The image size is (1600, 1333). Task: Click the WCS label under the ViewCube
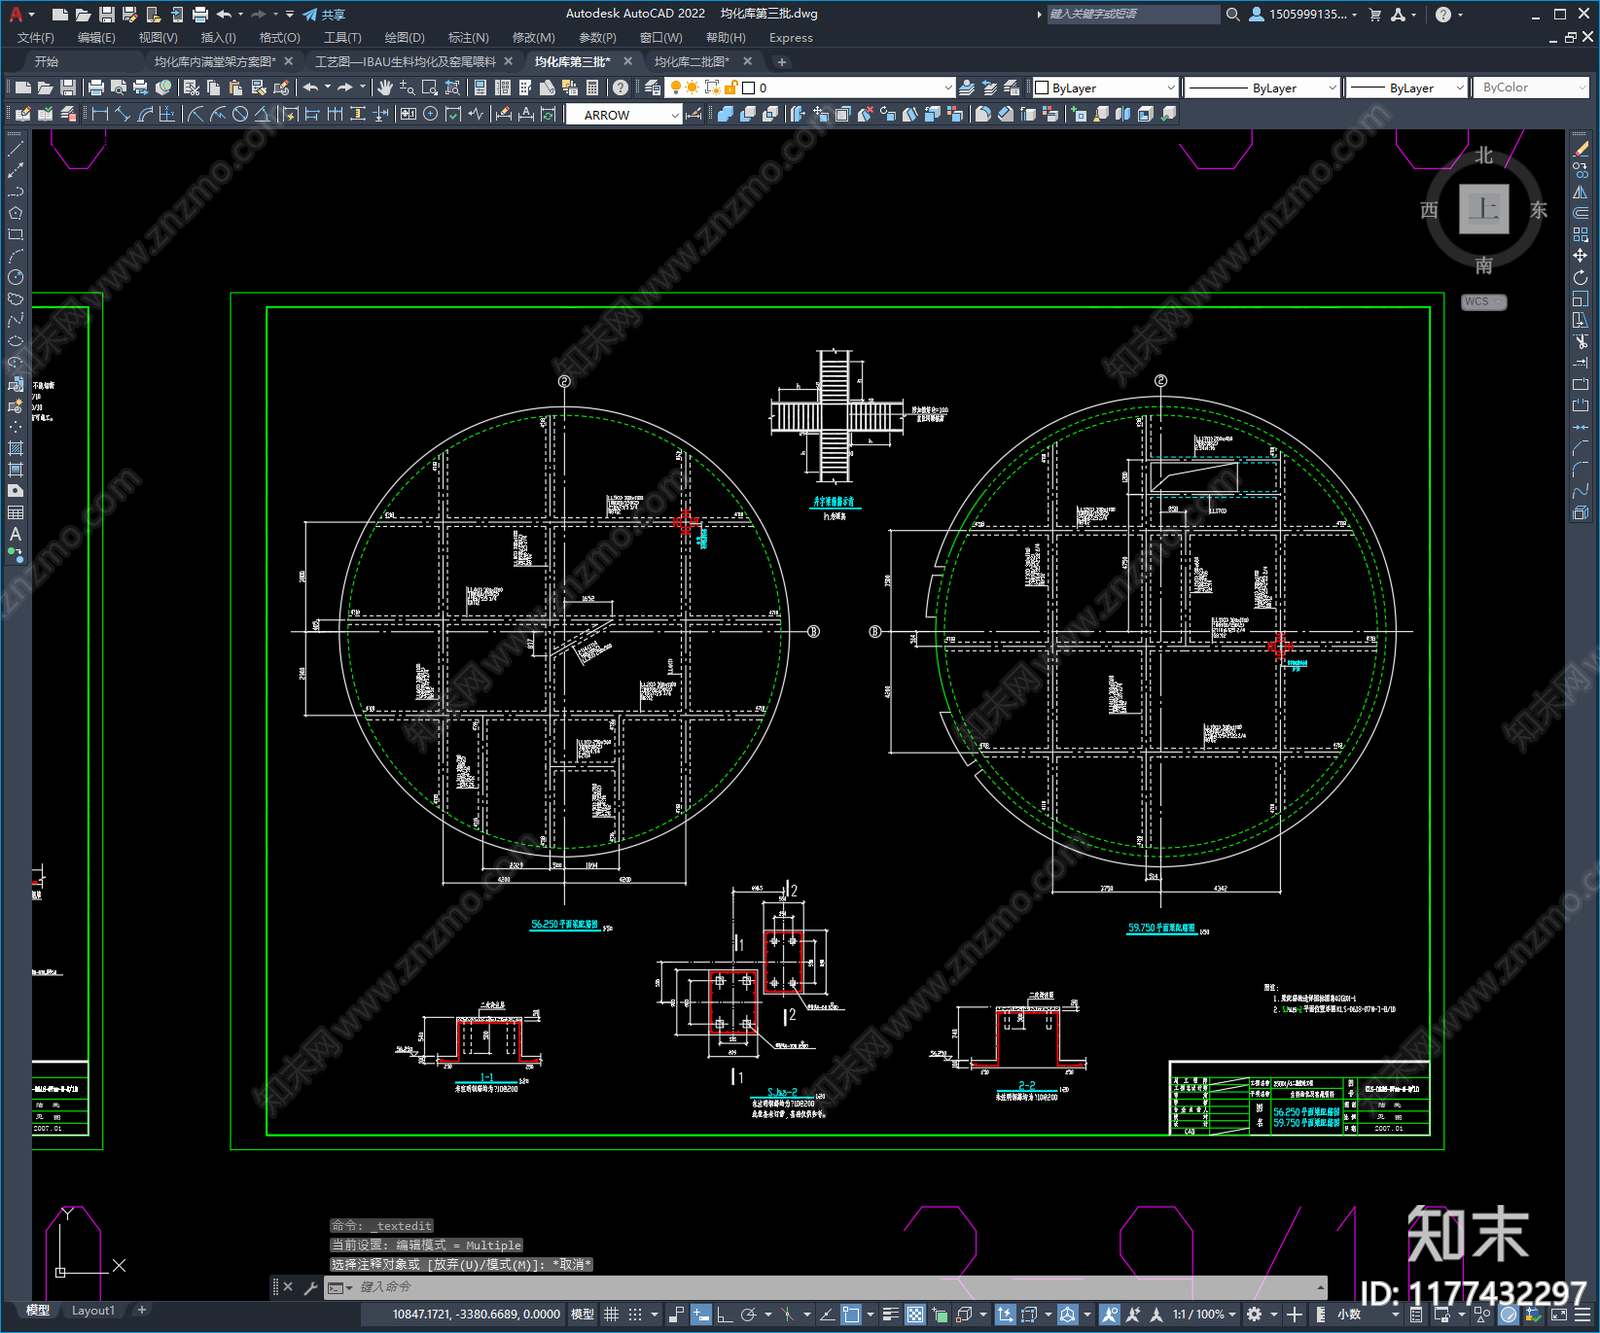(1484, 302)
